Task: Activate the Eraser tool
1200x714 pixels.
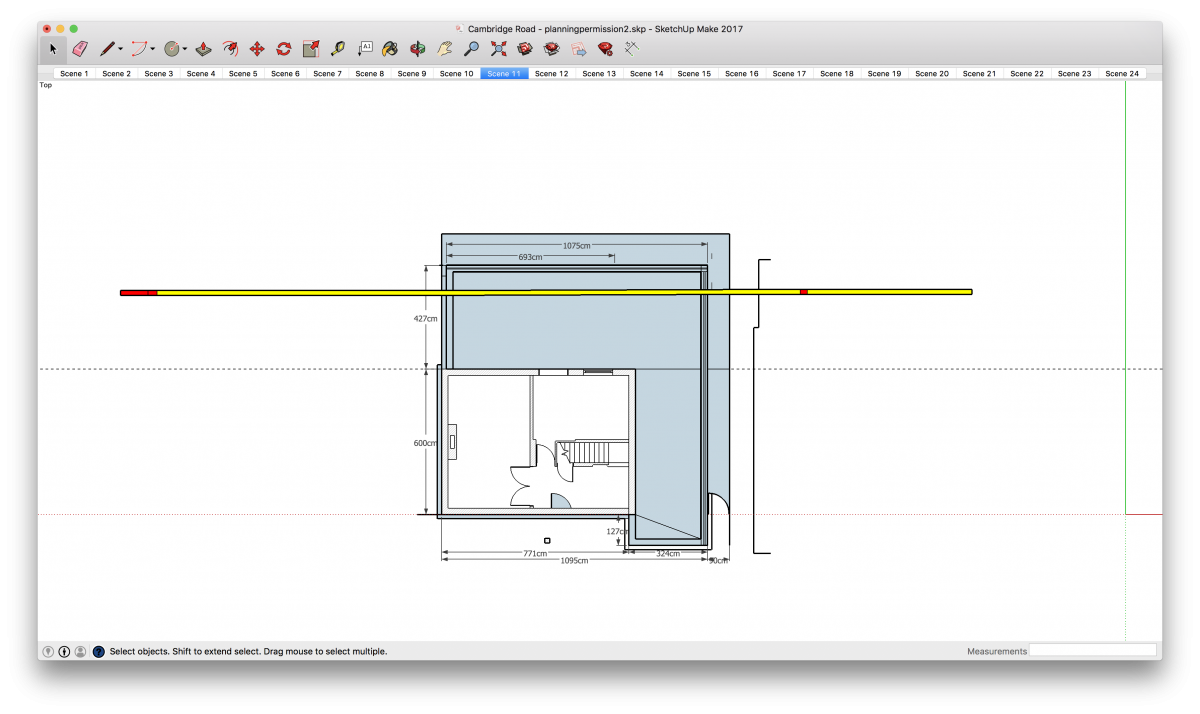Action: [79, 47]
